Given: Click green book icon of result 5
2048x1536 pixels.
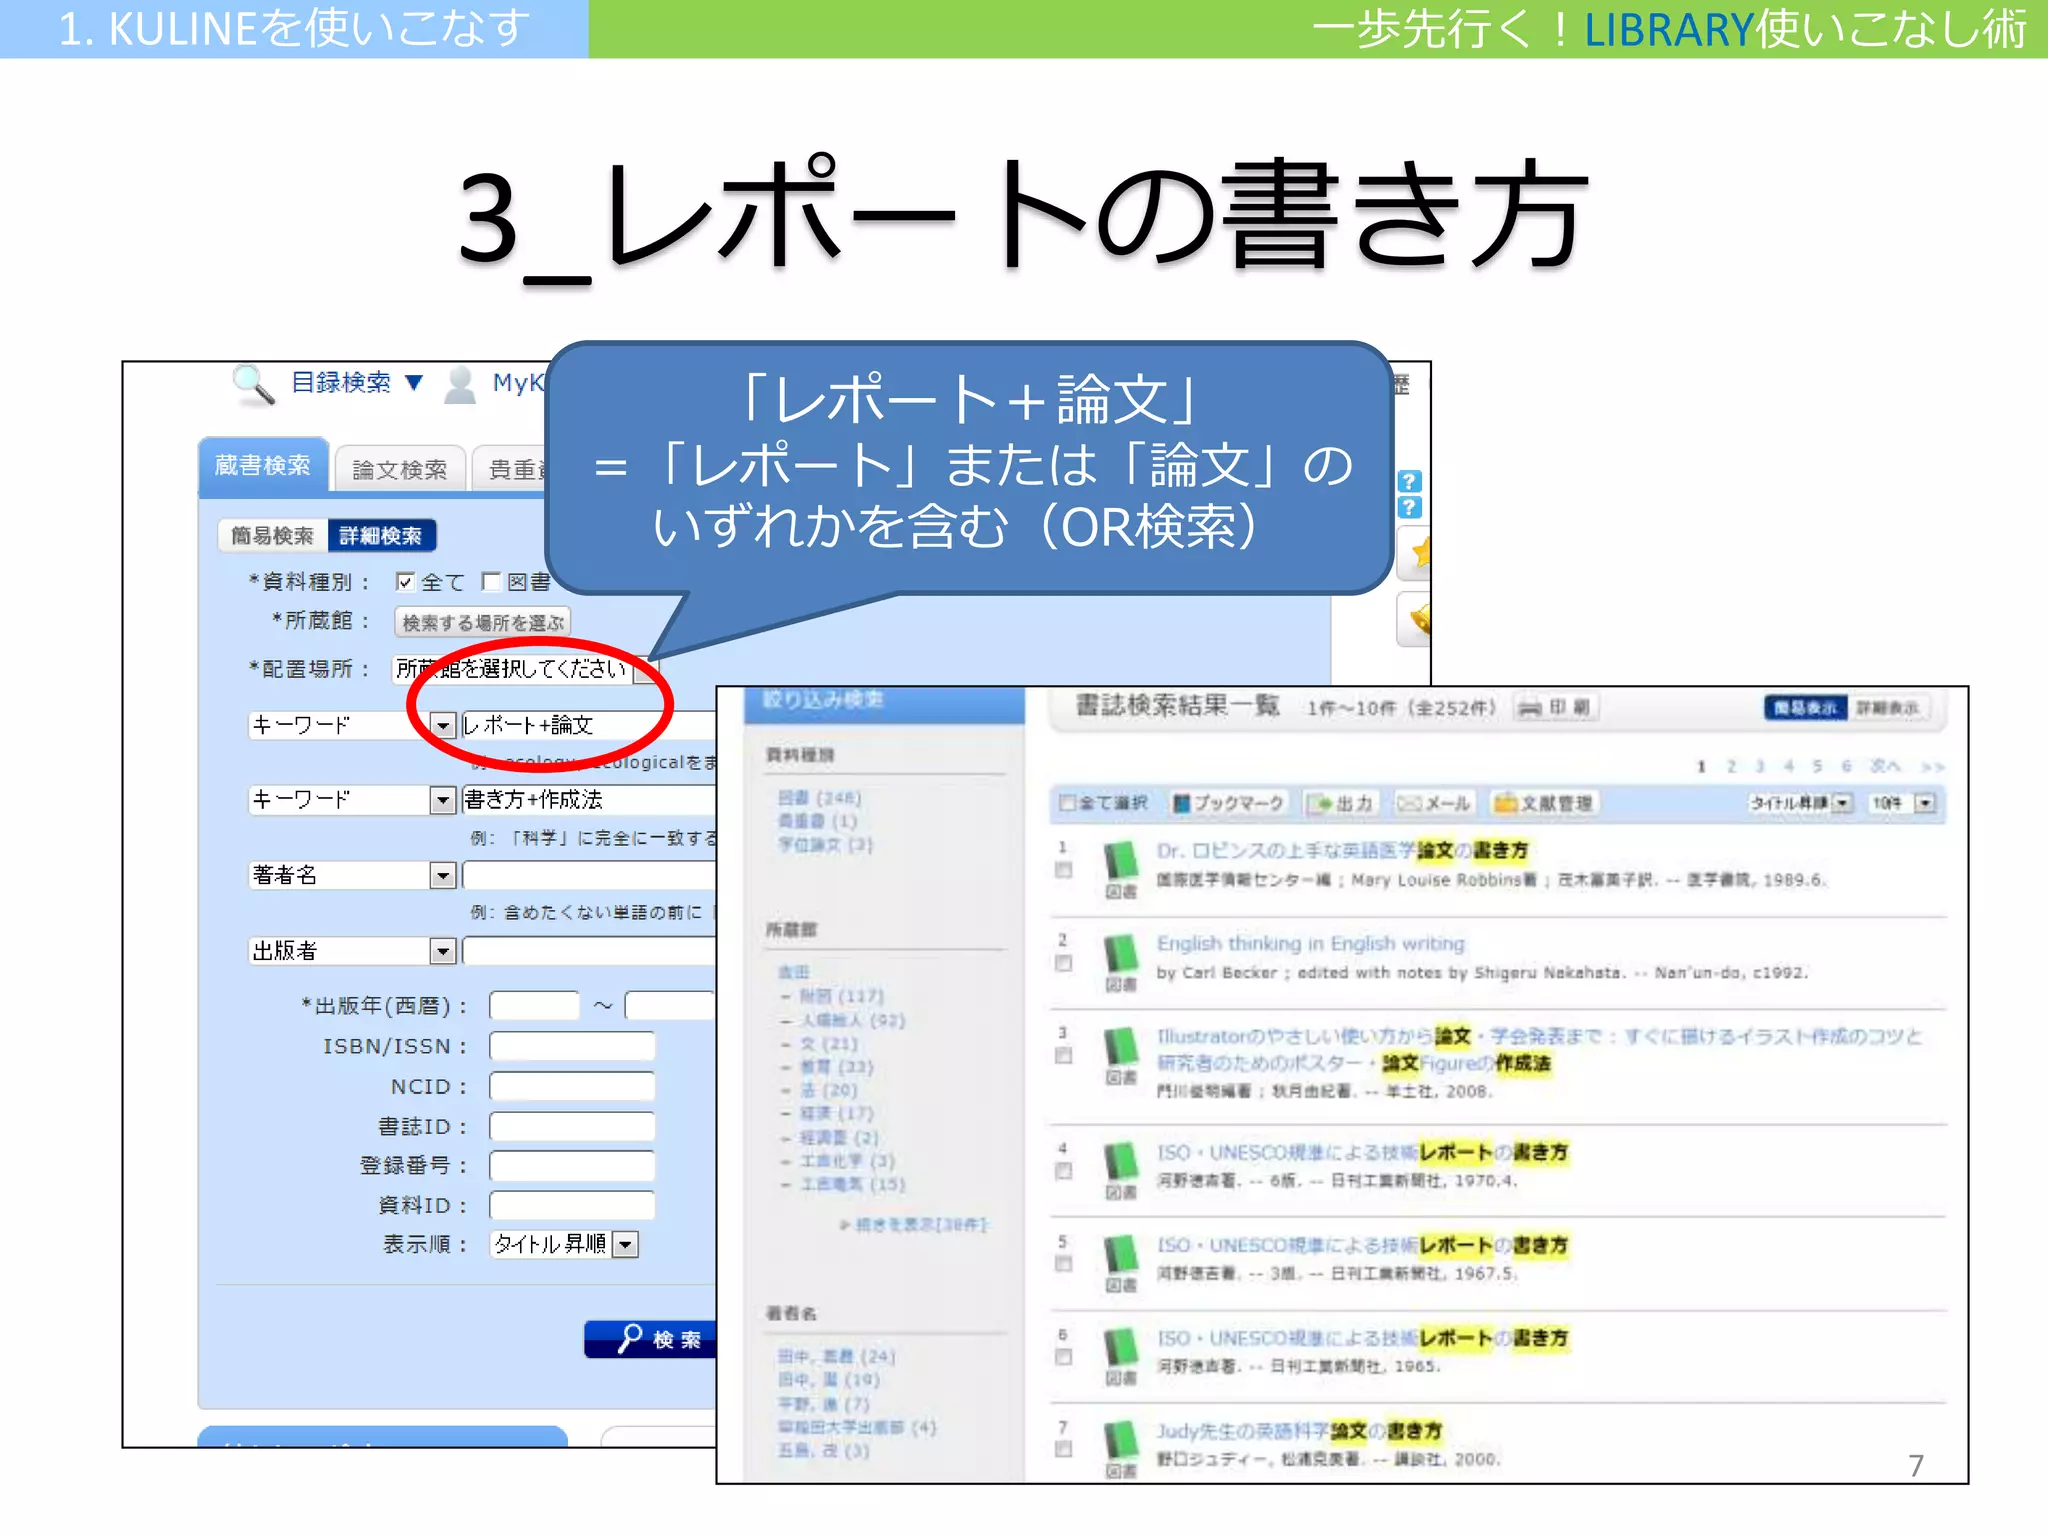Looking at the screenshot, I should 1121,1254.
